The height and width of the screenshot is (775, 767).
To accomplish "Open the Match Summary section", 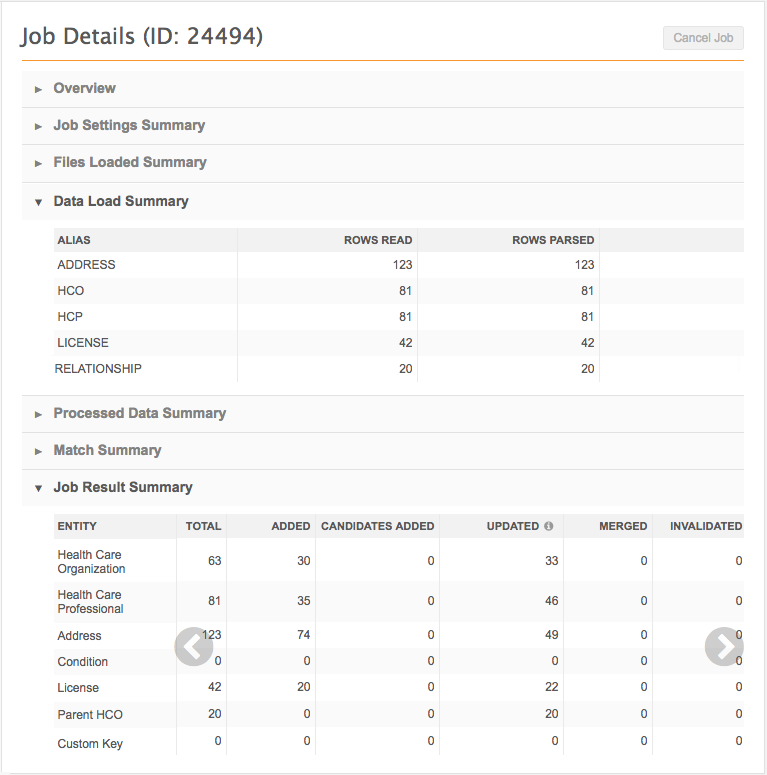I will click(x=107, y=451).
